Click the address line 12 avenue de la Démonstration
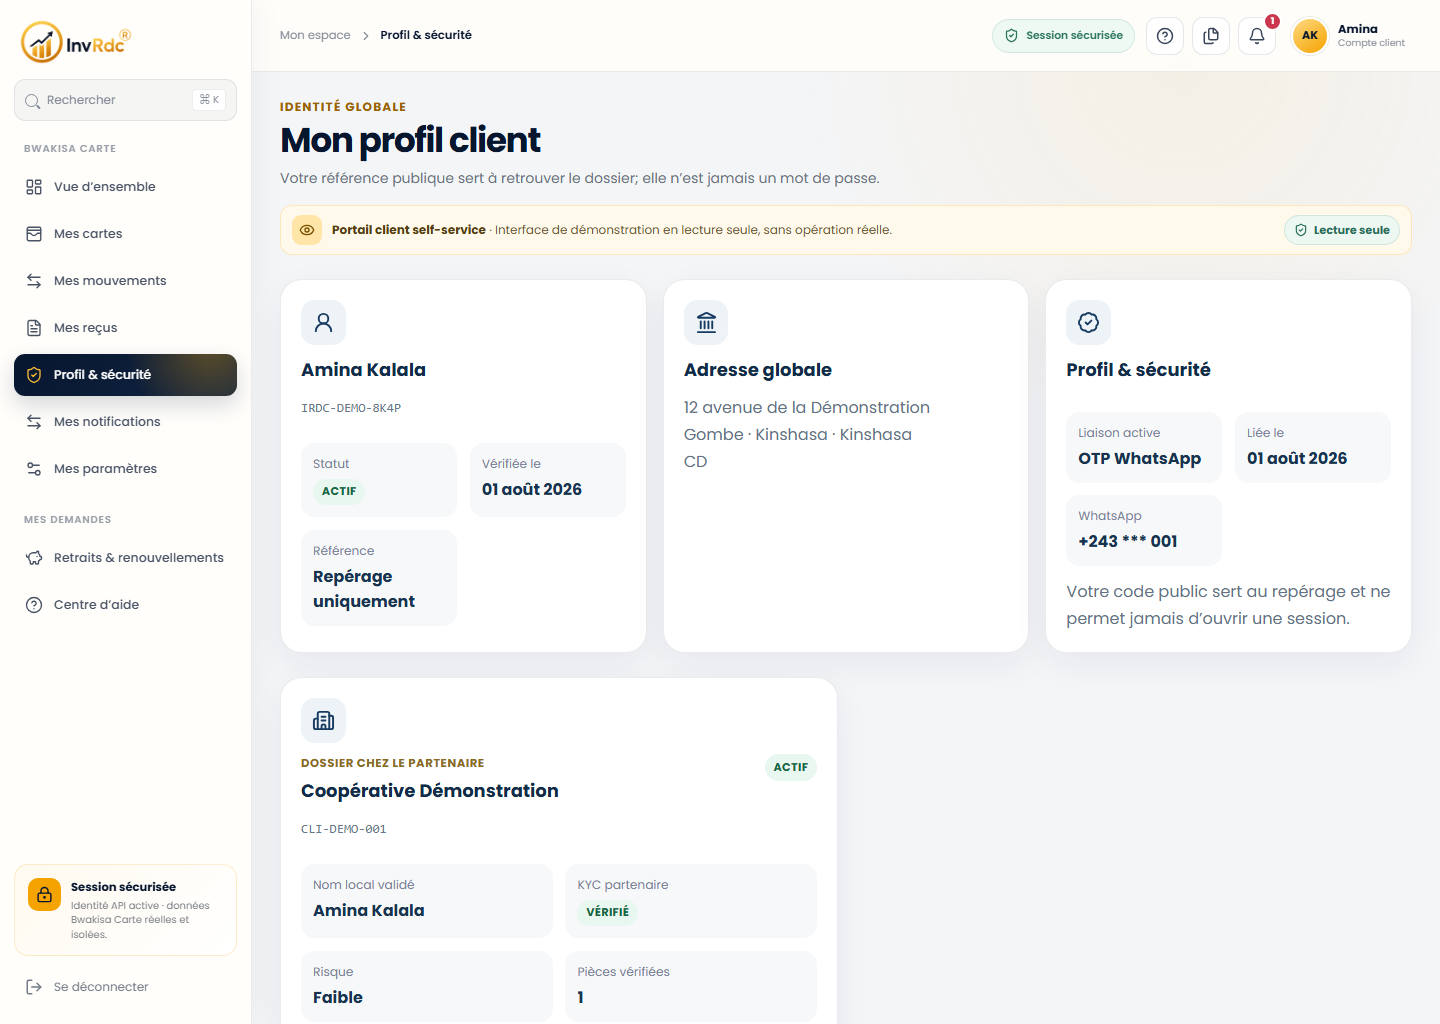The image size is (1440, 1024). (807, 407)
